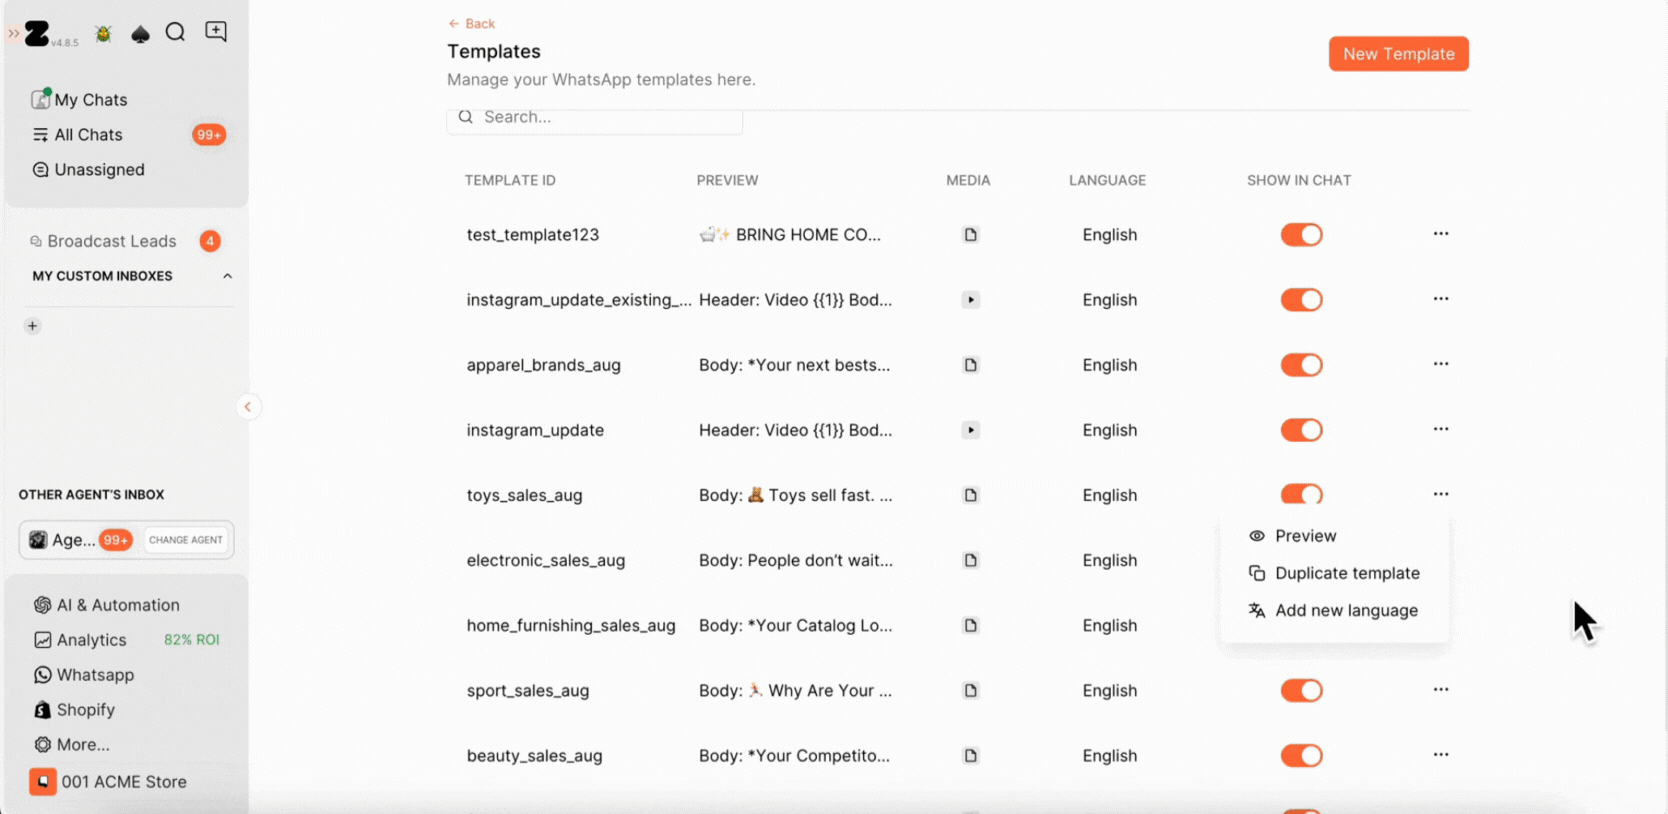Expand sidebar with double-chevron icon
Screen dimensions: 1668x814
13,33
